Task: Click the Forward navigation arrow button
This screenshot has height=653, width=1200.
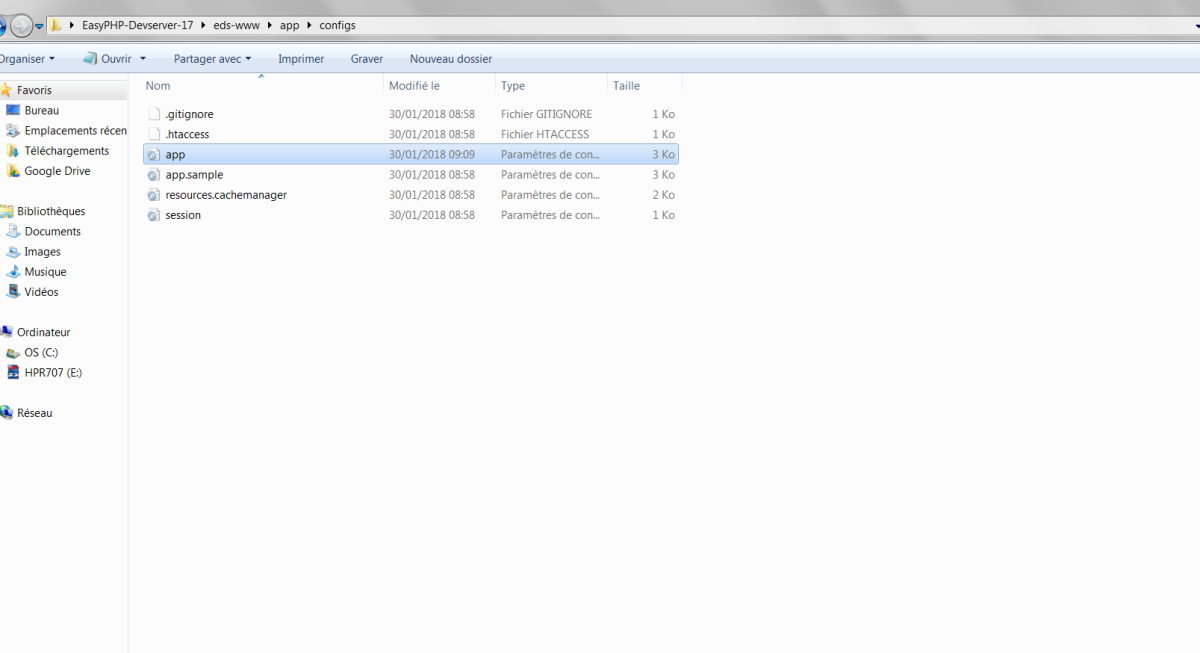Action: point(21,26)
